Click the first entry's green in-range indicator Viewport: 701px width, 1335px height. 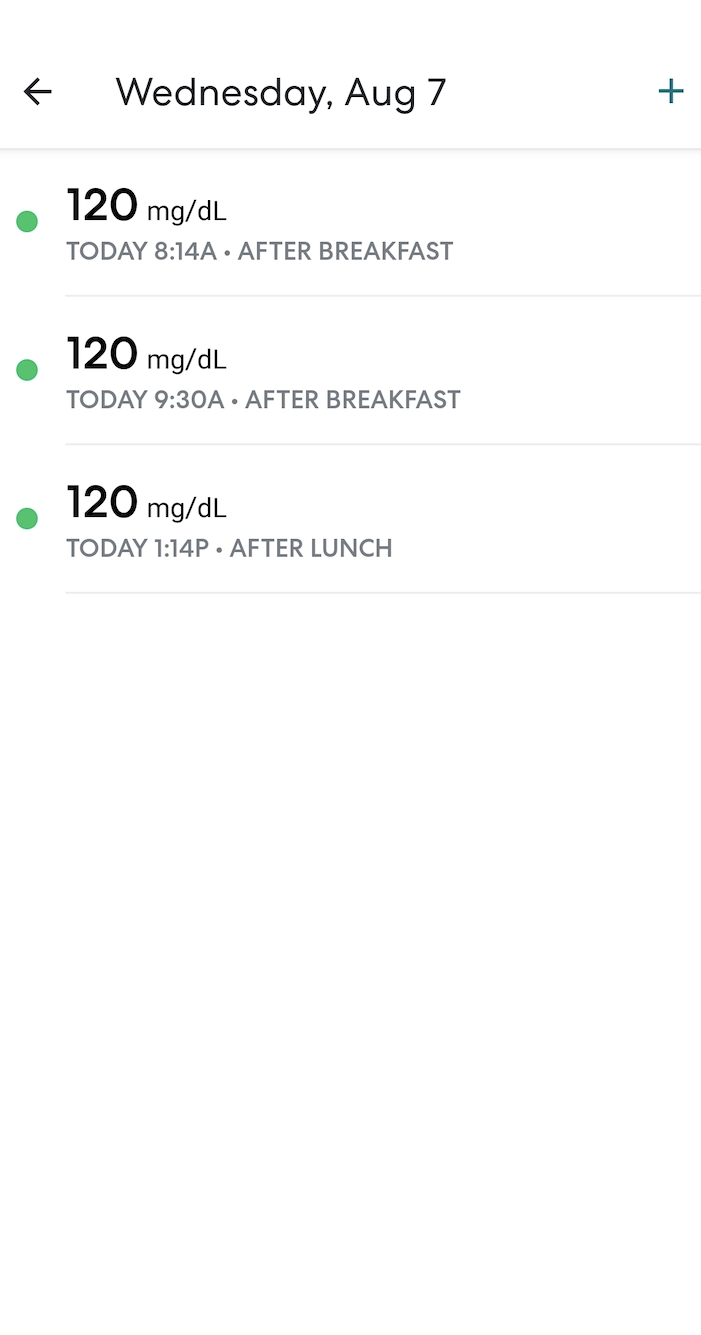click(26, 221)
